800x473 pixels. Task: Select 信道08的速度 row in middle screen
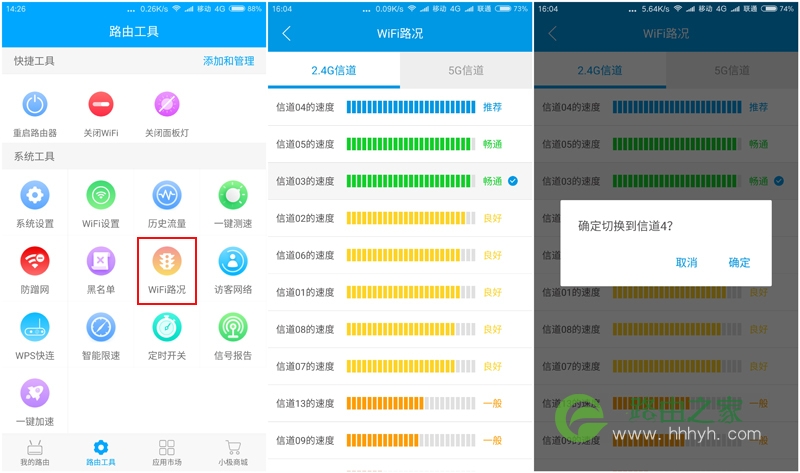coord(400,329)
